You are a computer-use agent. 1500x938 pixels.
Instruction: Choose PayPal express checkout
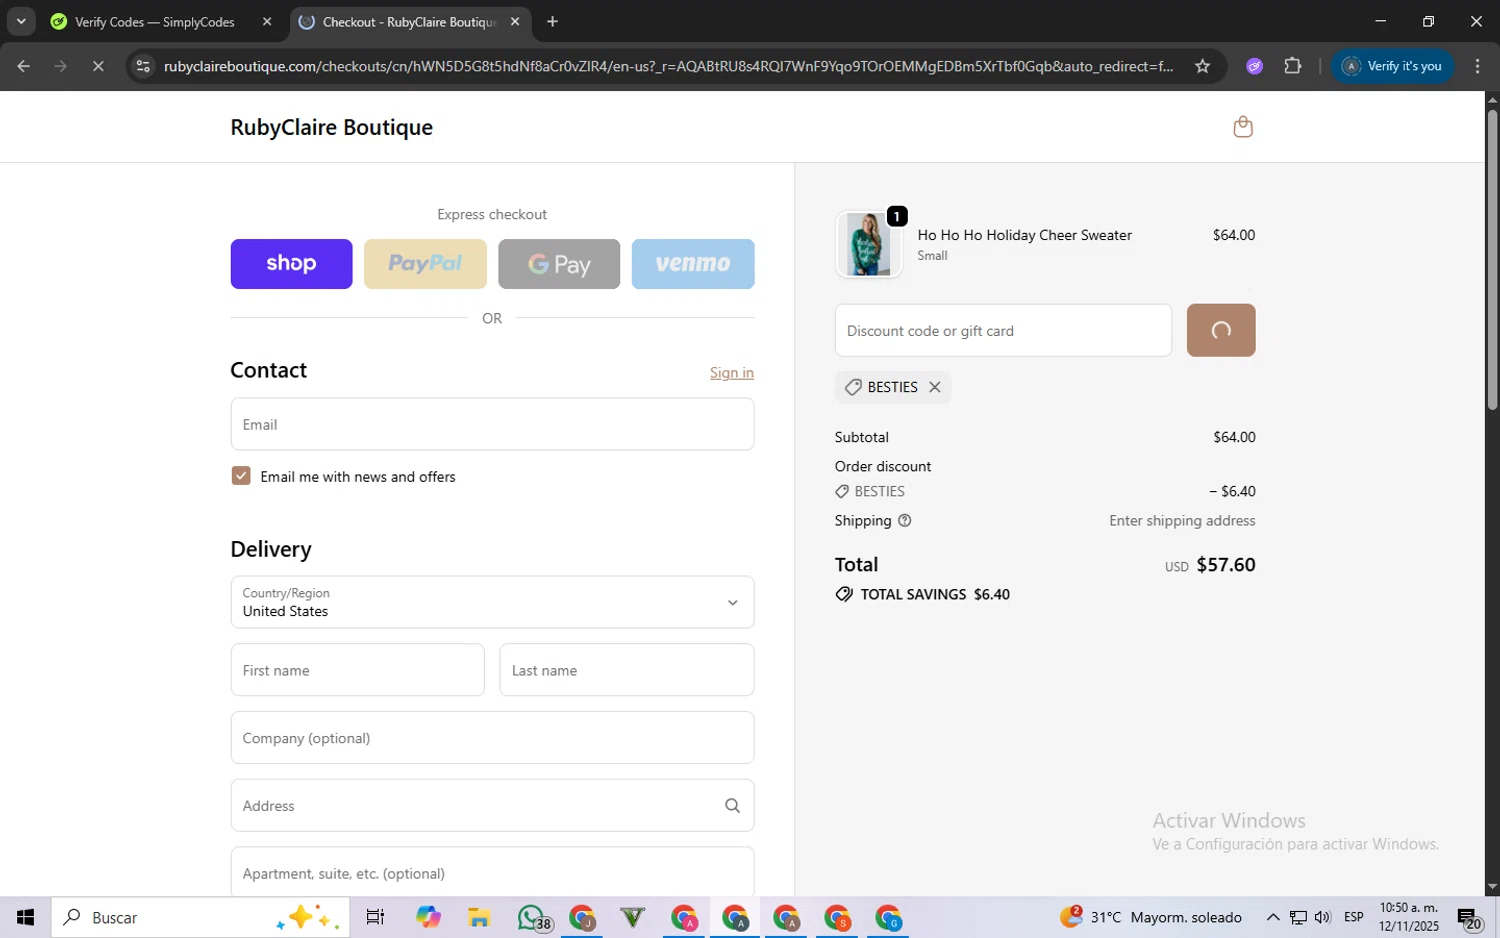425,264
